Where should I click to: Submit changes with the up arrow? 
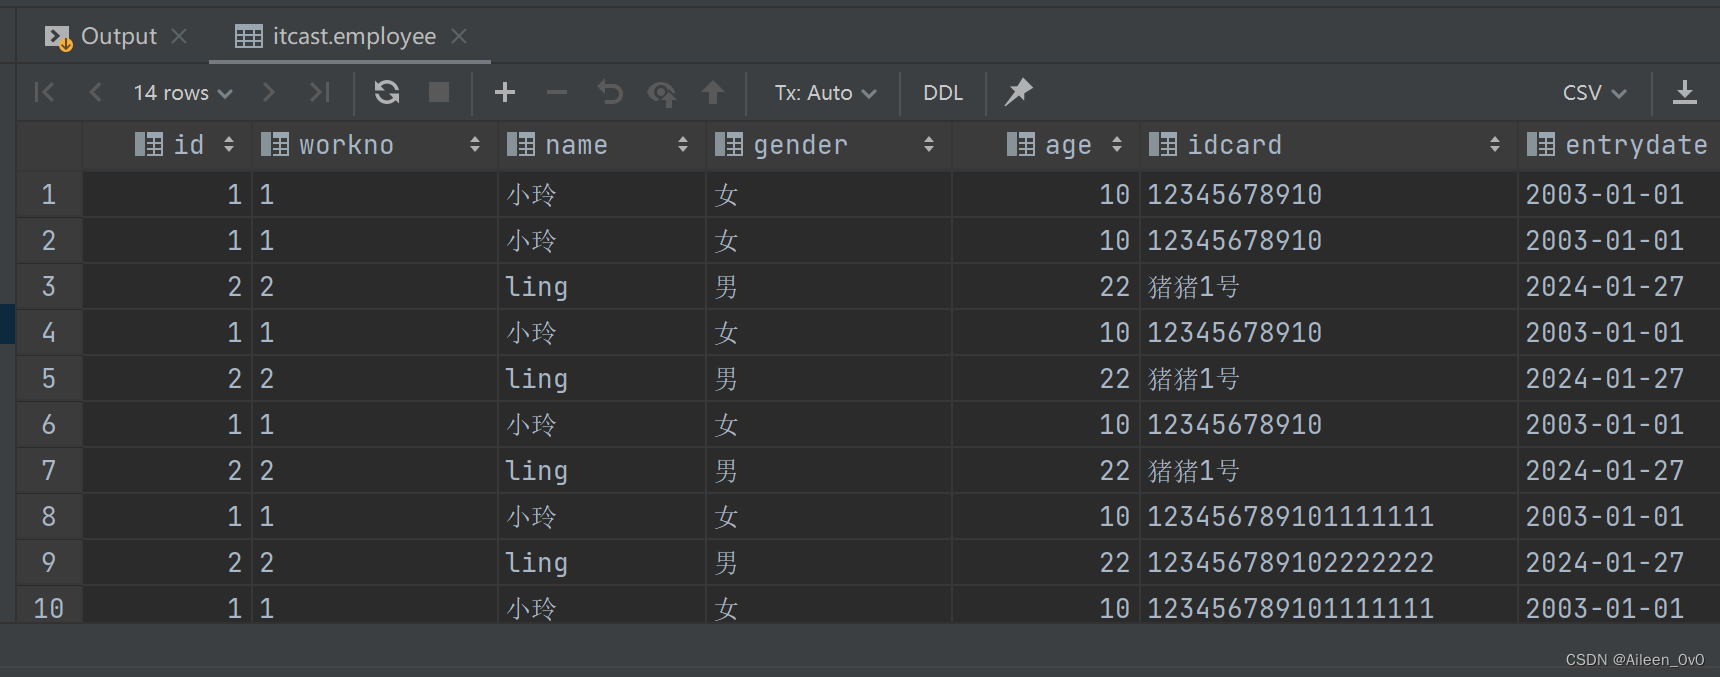(713, 93)
